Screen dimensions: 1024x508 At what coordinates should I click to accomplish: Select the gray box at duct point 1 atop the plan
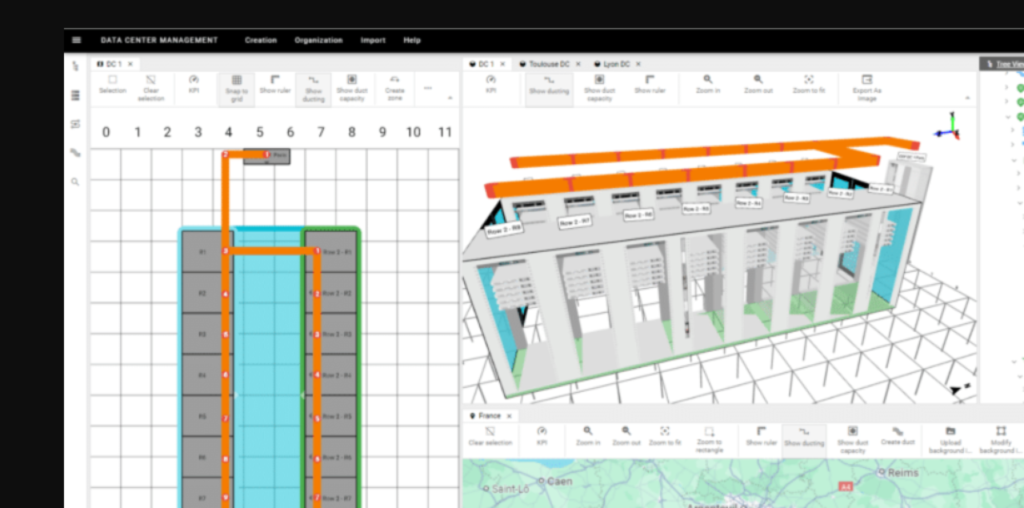click(x=266, y=156)
